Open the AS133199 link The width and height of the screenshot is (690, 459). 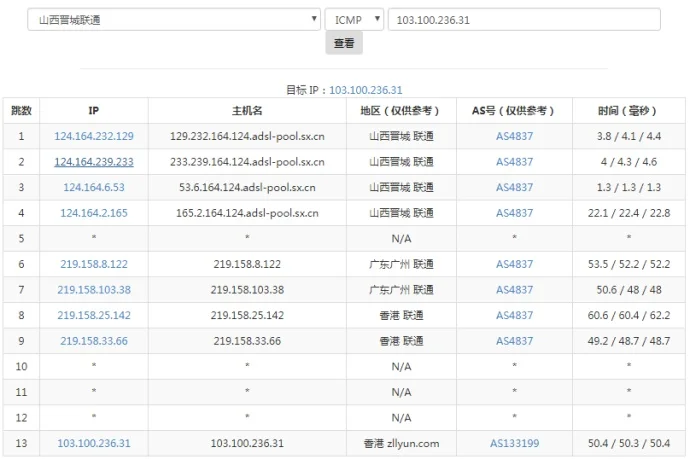[514, 443]
